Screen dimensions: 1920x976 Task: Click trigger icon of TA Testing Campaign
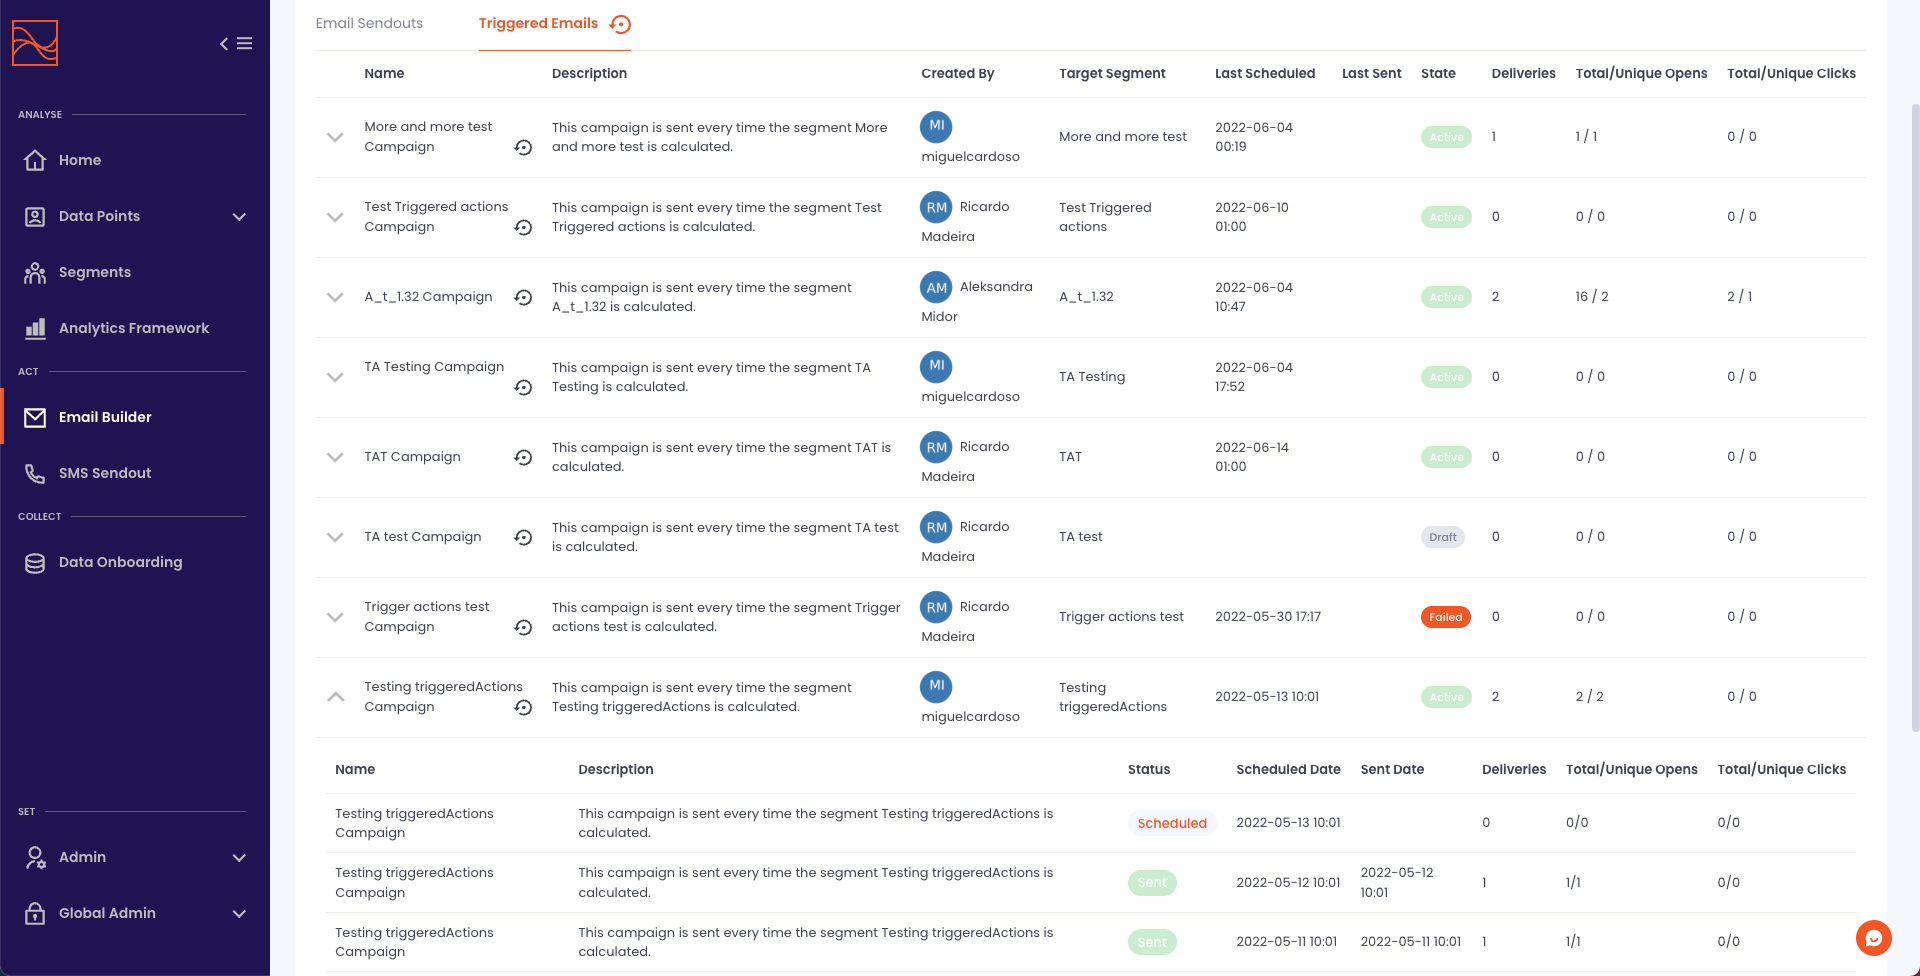[523, 387]
